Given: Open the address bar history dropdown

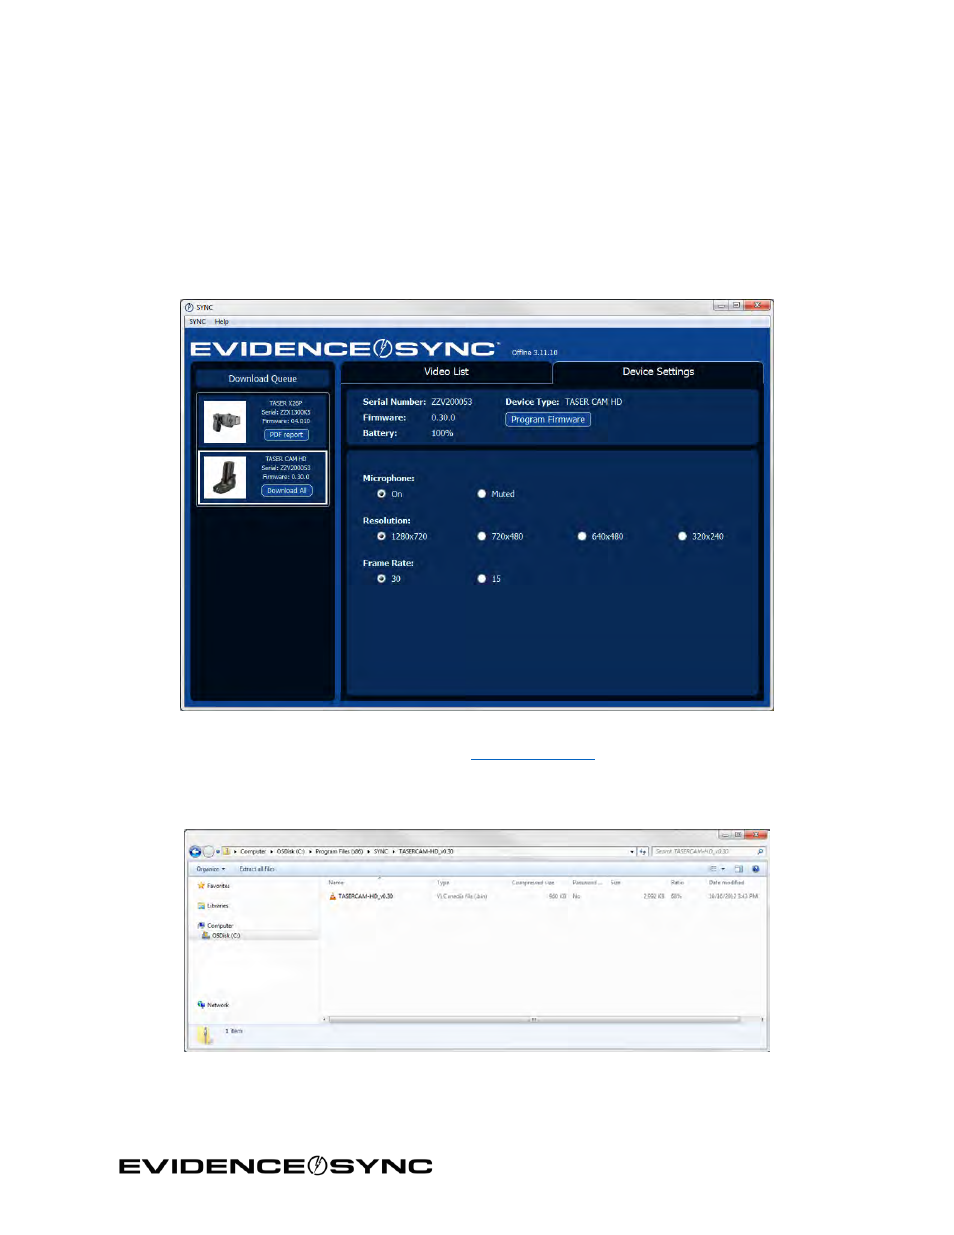Looking at the screenshot, I should pyautogui.click(x=632, y=852).
